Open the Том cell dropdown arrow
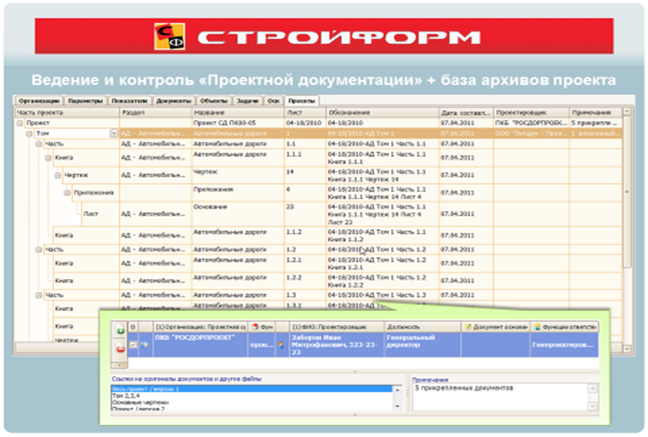This screenshot has height=437, width=648. point(113,134)
